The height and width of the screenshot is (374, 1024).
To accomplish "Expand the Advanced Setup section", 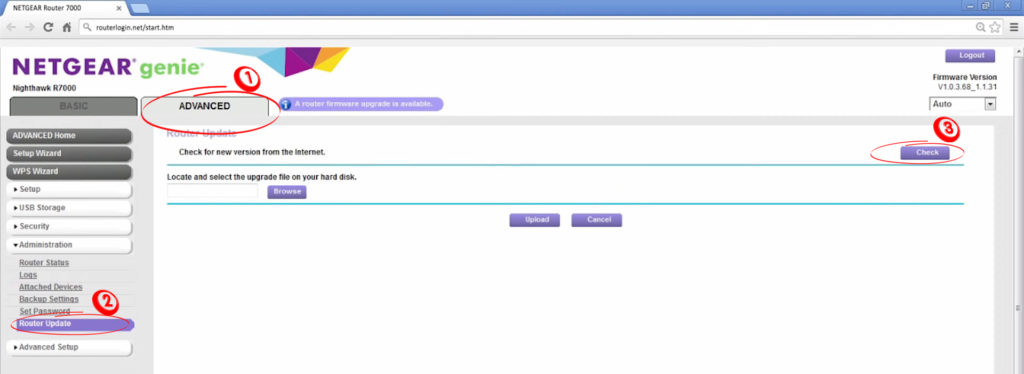I will pyautogui.click(x=69, y=347).
